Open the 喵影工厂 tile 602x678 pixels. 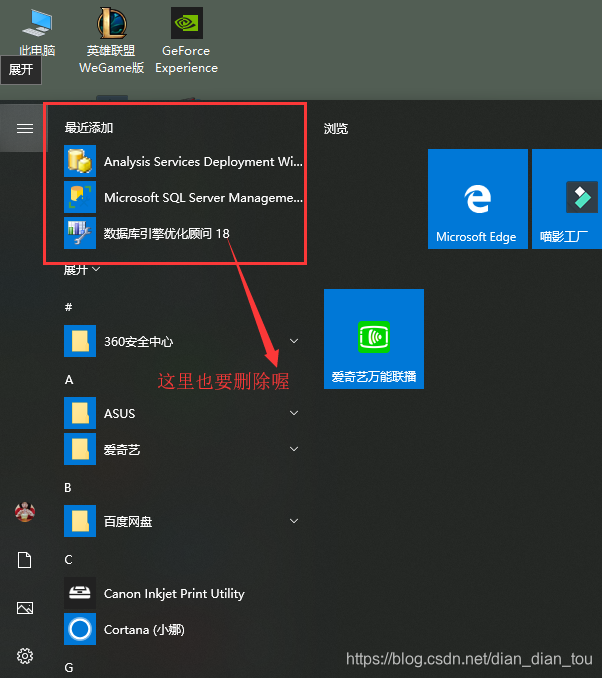coord(567,199)
